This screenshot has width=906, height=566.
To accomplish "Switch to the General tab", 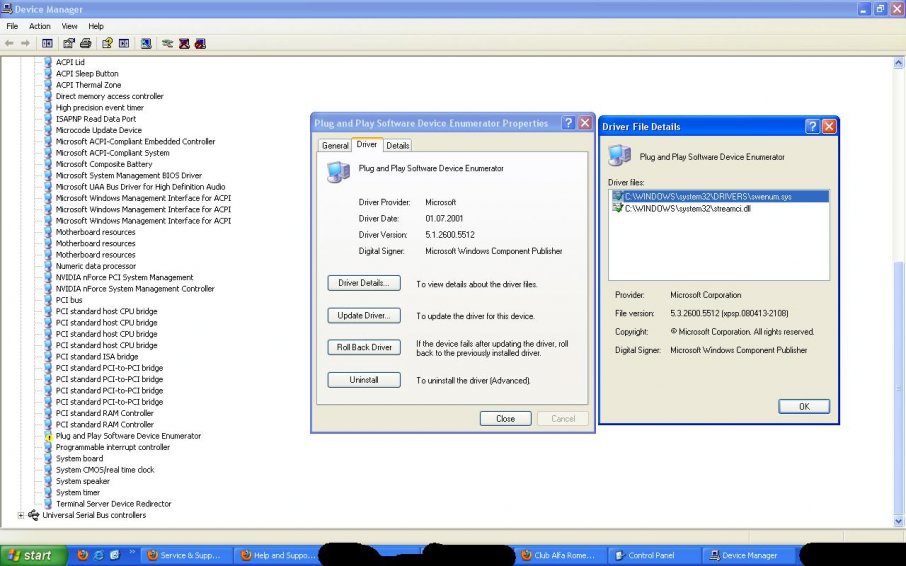I will click(x=335, y=146).
